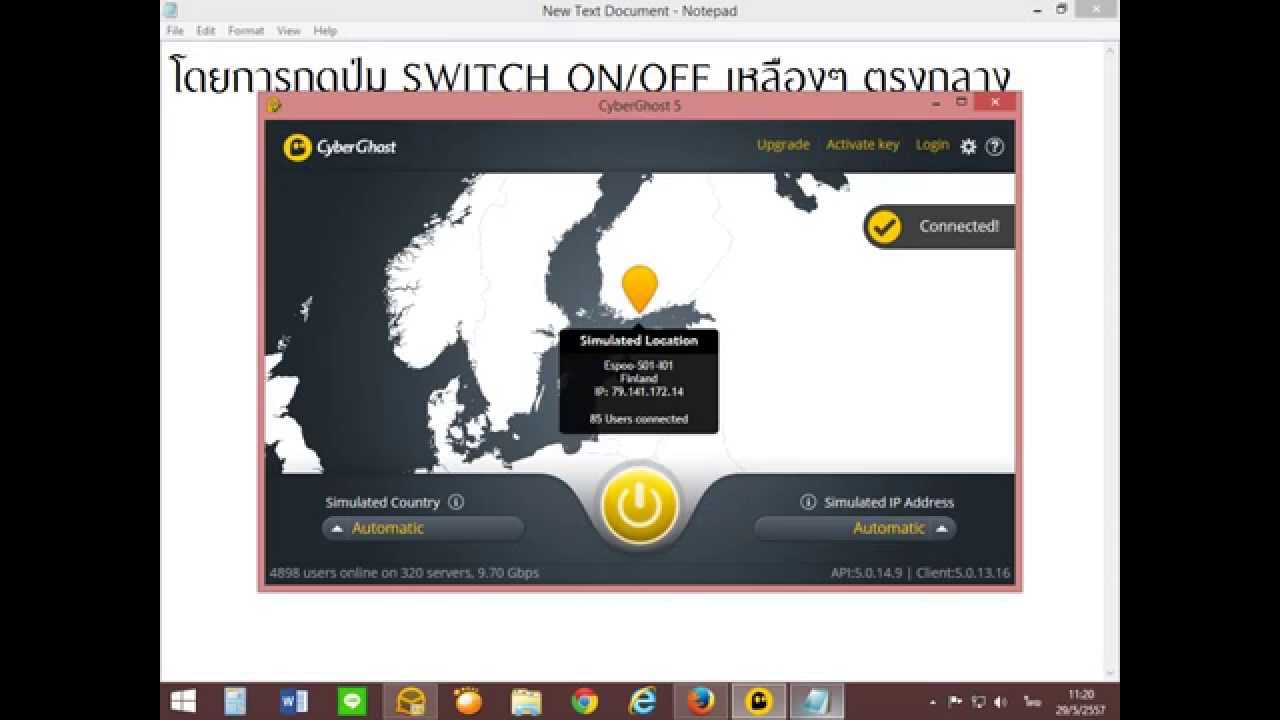This screenshot has width=1280, height=720.
Task: Click the network icon in the system tray
Action: (x=978, y=702)
